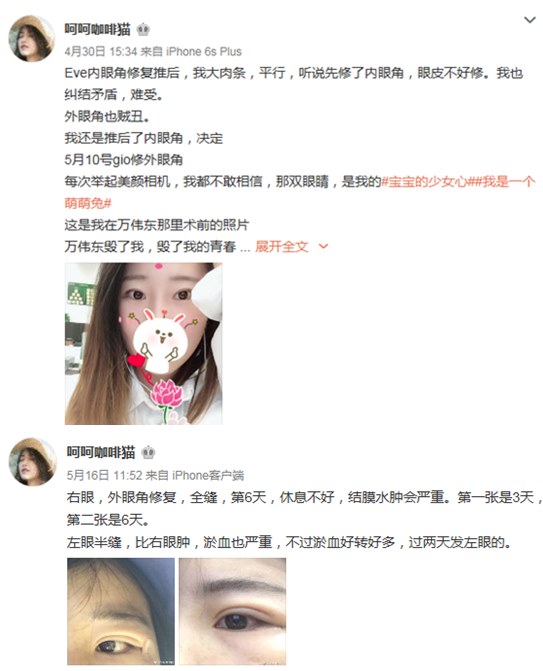Open the selfie photo with rabbit sticker
This screenshot has width=543, height=671.
click(x=143, y=344)
